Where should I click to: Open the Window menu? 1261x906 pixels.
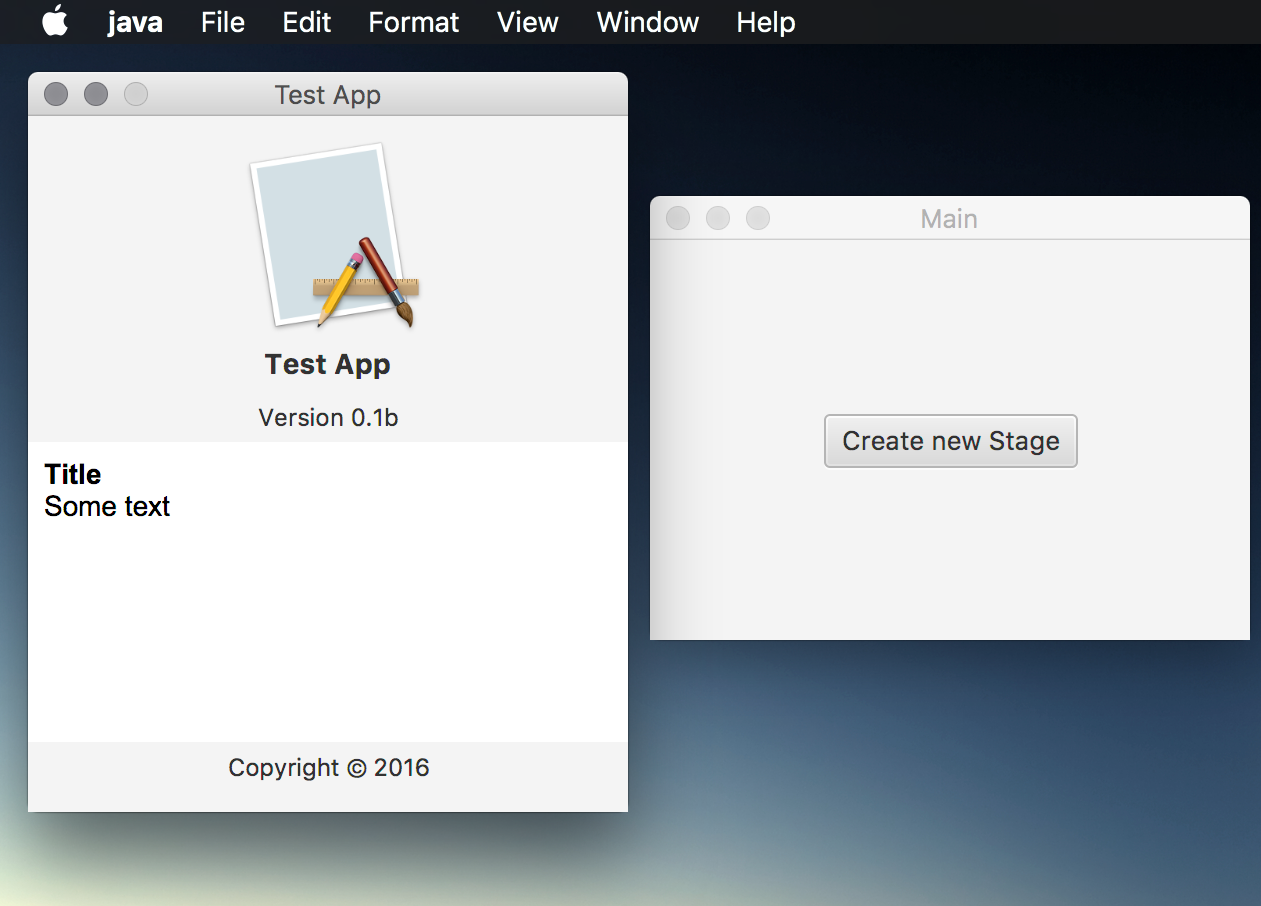647,22
